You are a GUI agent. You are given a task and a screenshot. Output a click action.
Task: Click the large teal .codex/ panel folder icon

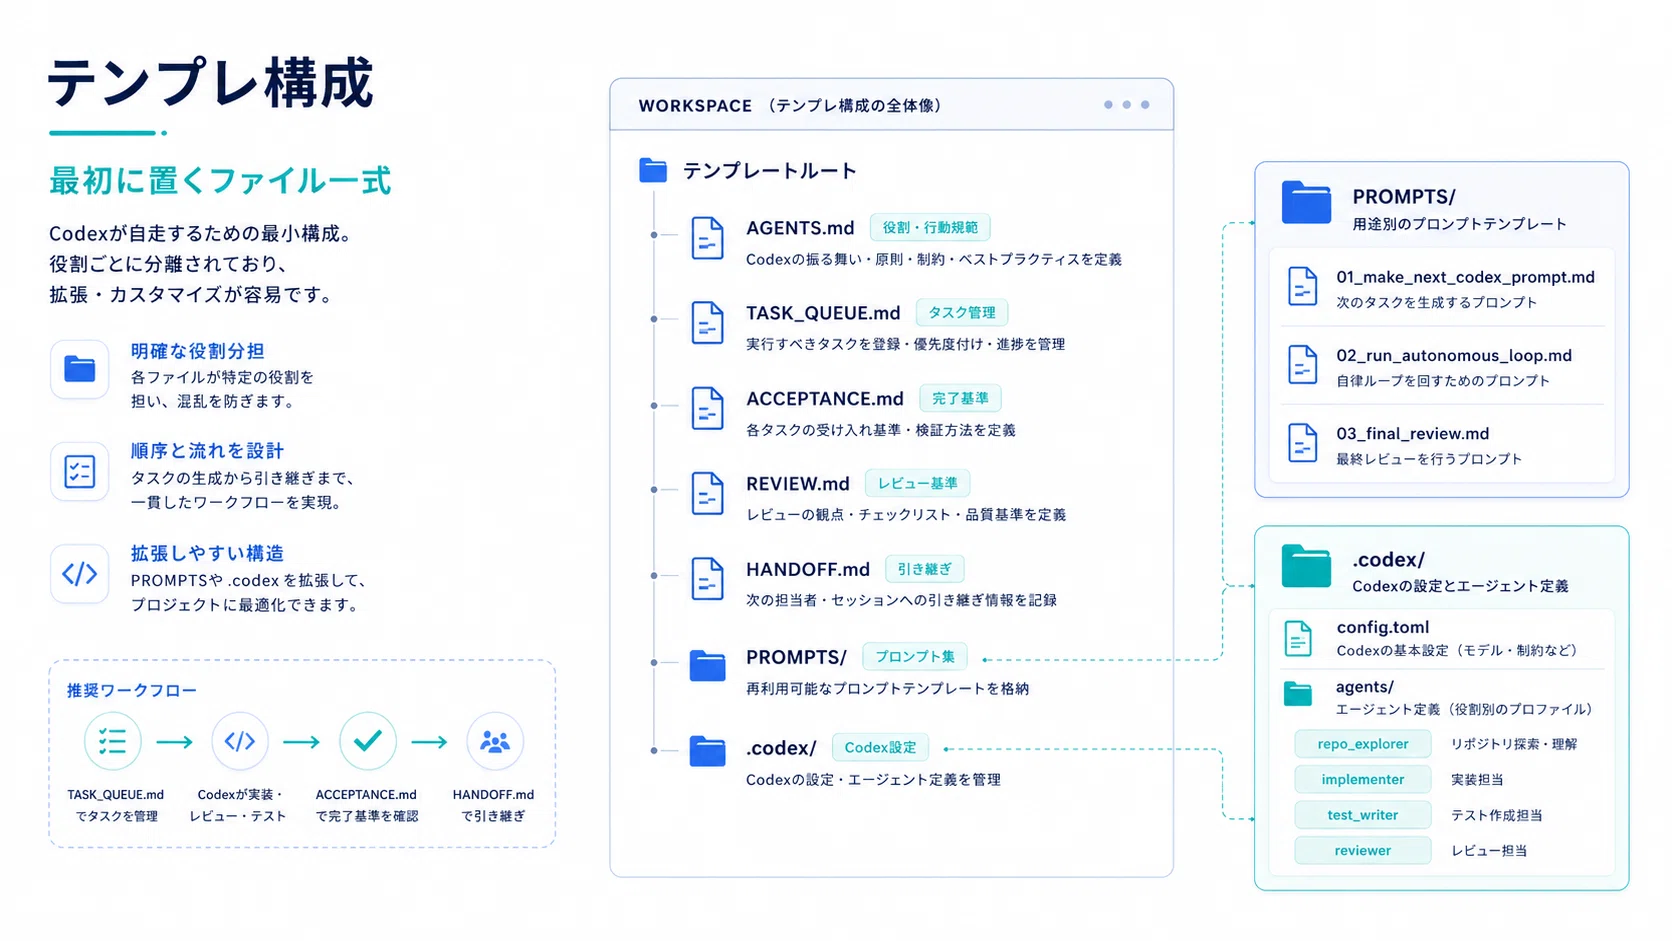(1306, 566)
